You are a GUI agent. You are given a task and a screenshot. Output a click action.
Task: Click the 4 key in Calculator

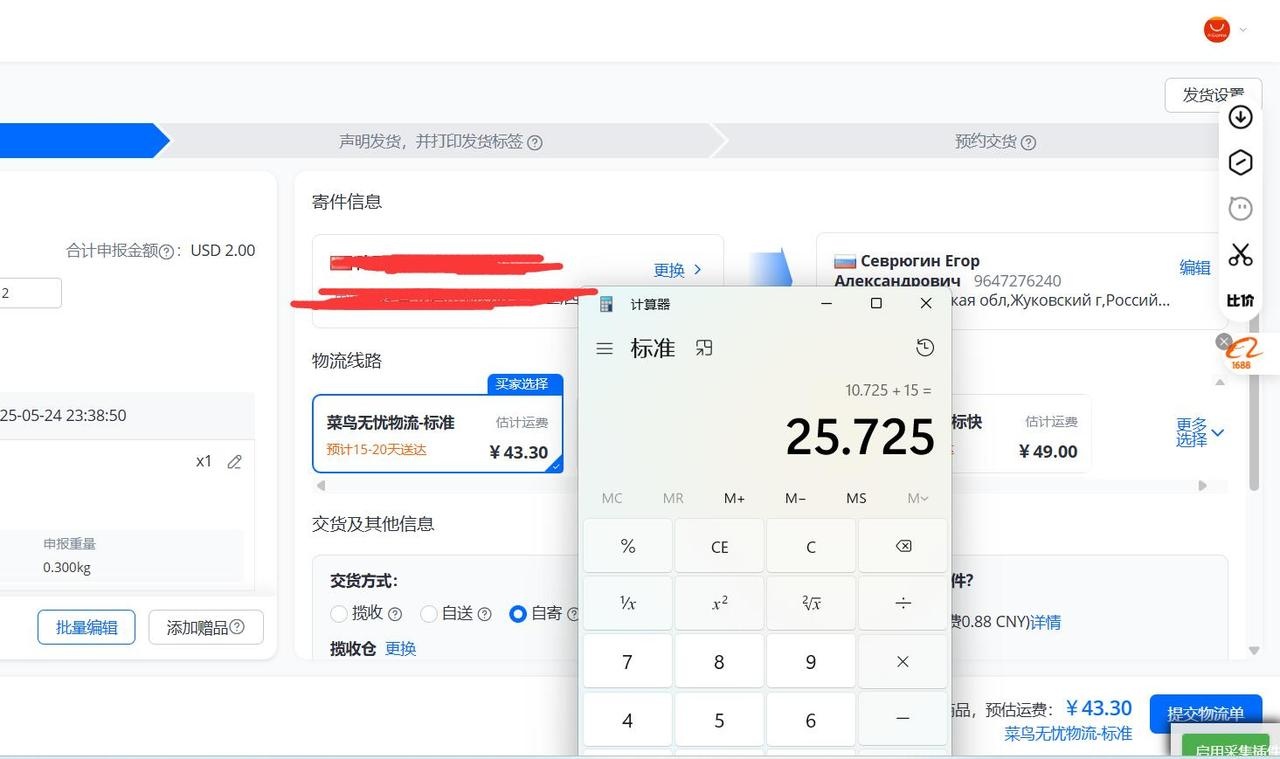click(x=628, y=719)
